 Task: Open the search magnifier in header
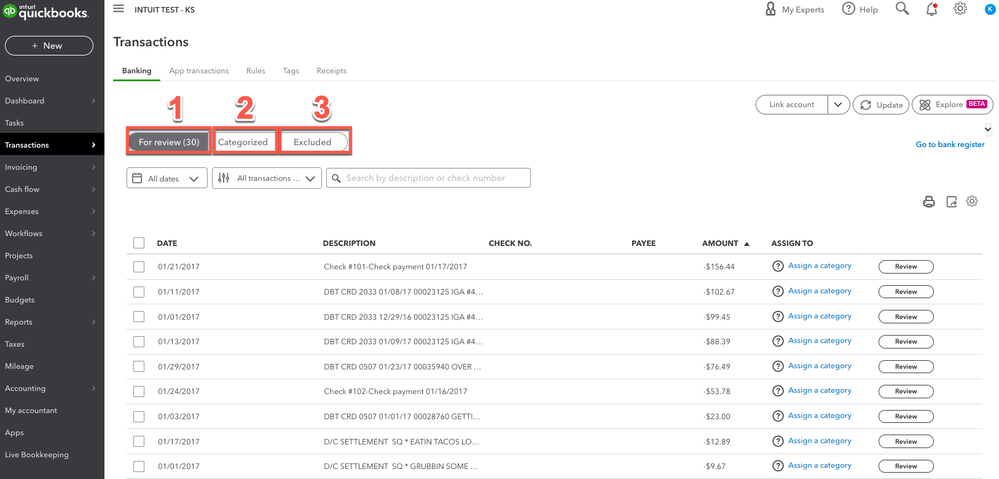902,9
